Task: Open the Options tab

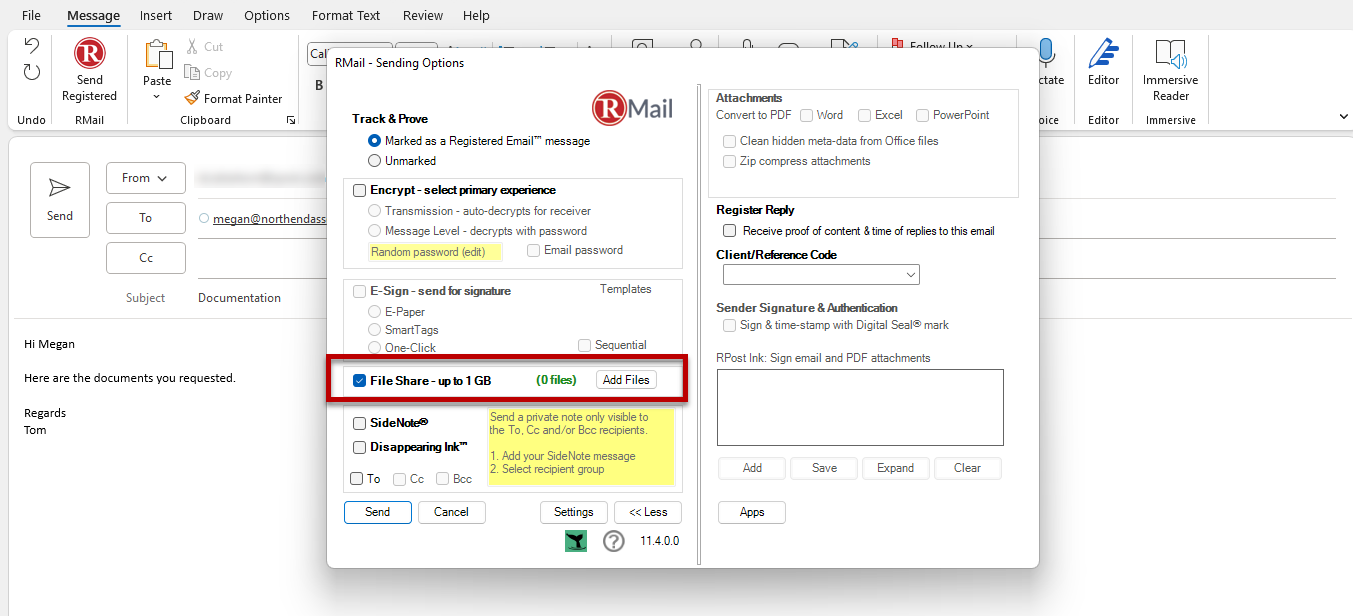Action: point(267,15)
